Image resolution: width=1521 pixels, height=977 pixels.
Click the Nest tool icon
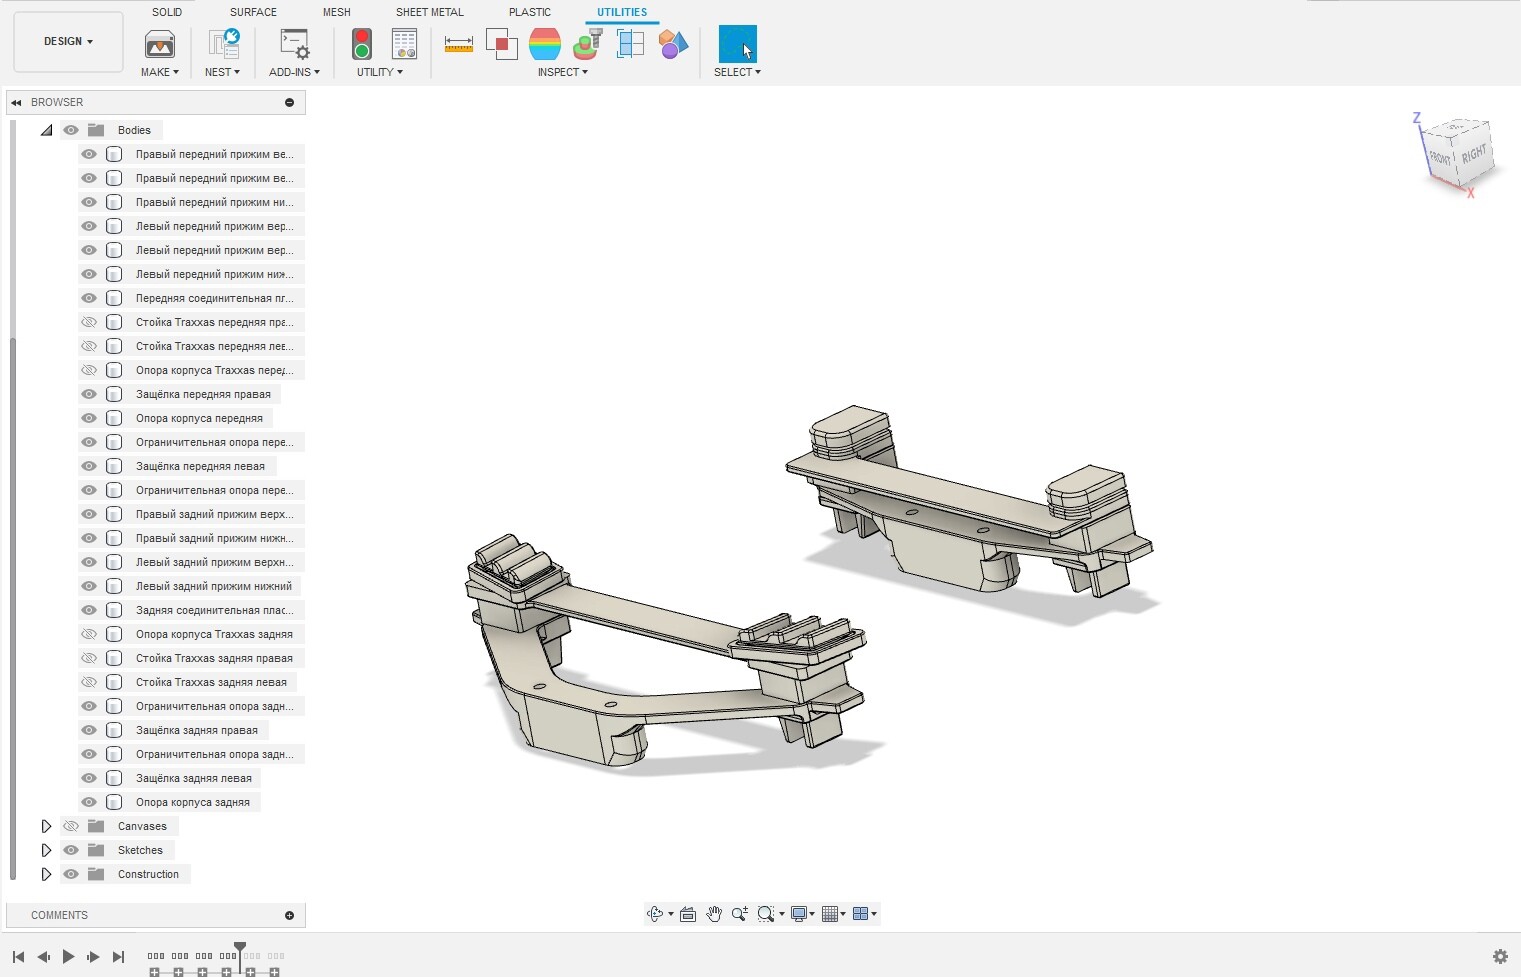[224, 44]
